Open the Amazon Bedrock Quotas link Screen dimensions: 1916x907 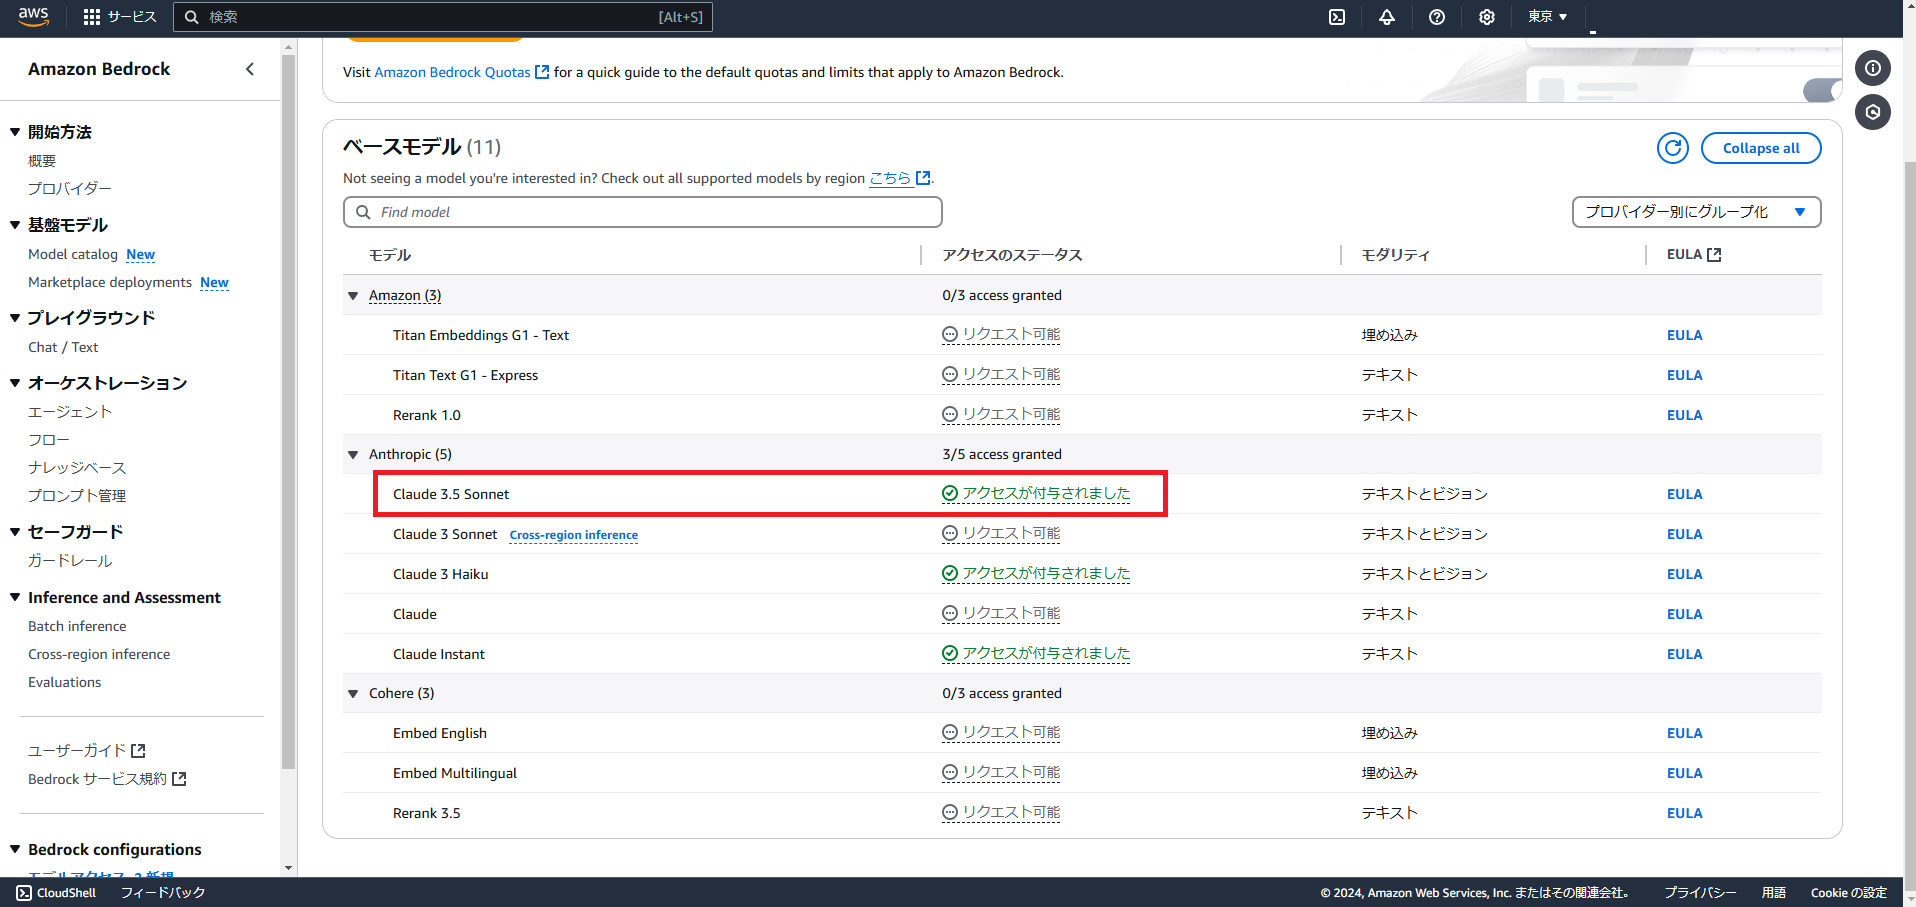[452, 72]
